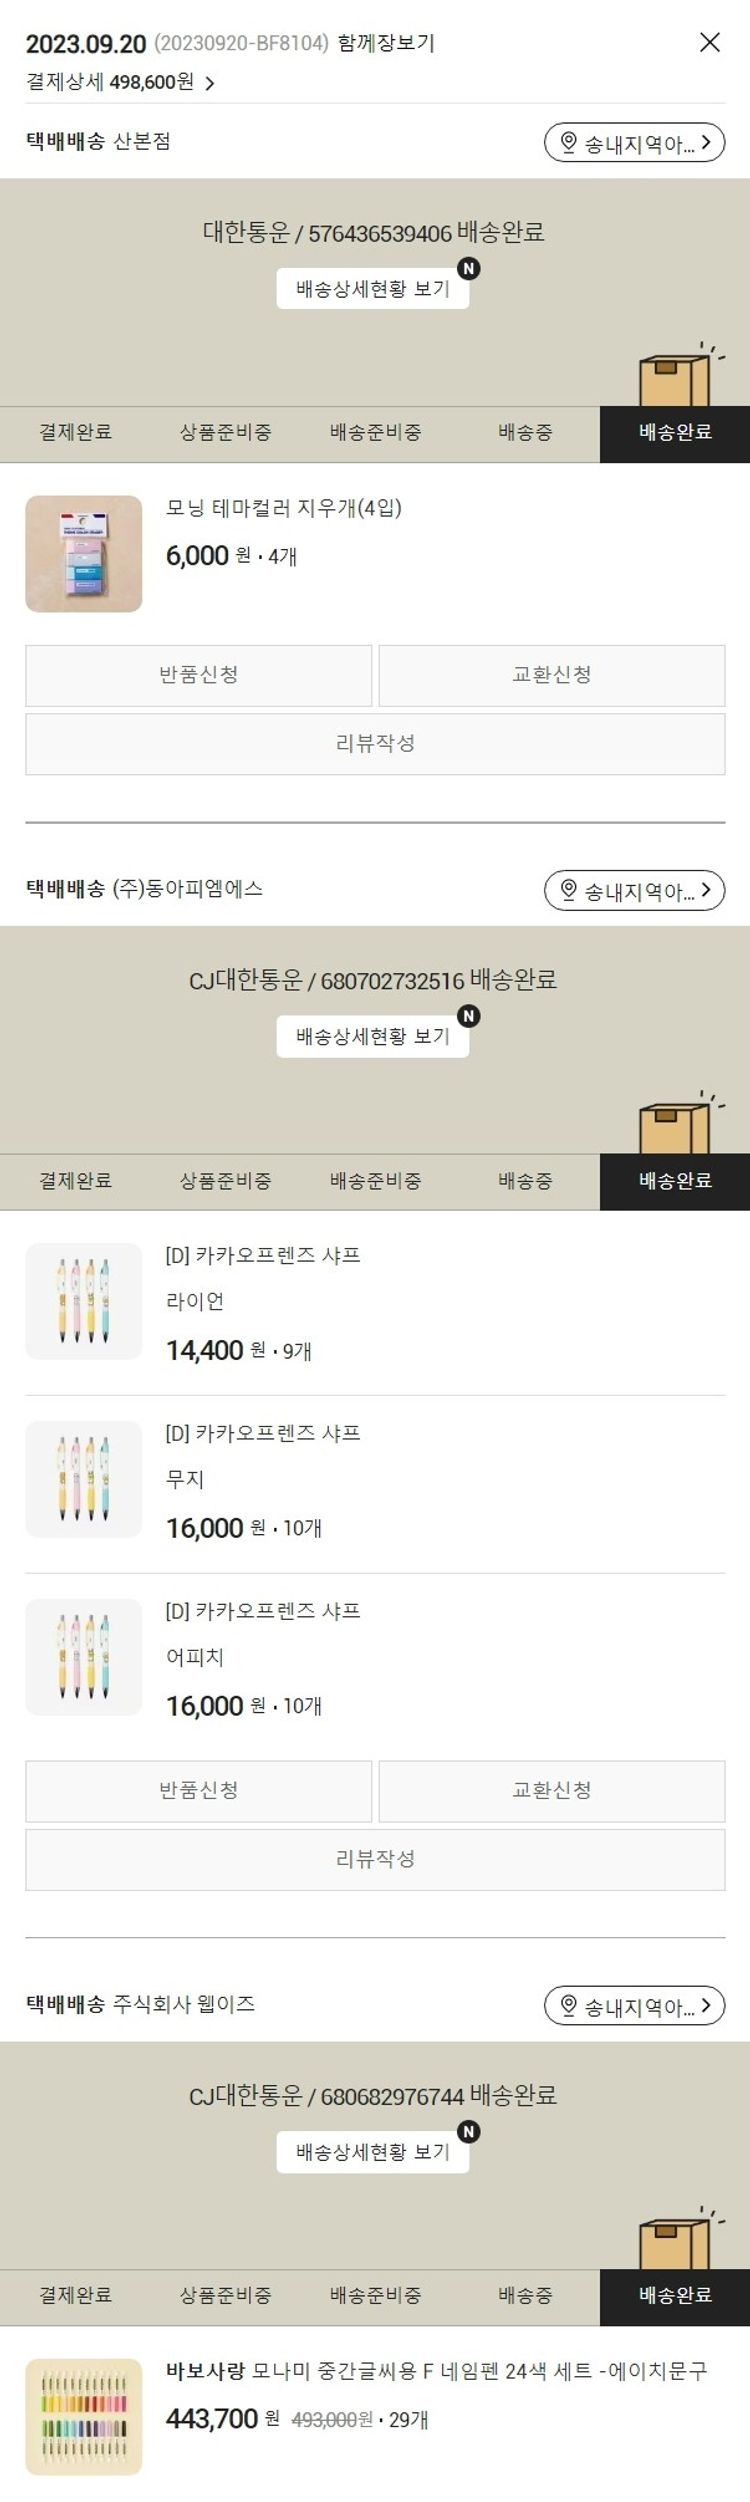The image size is (750, 2502).
Task: Open delivery address for 산본점 shipment
Action: (x=634, y=143)
